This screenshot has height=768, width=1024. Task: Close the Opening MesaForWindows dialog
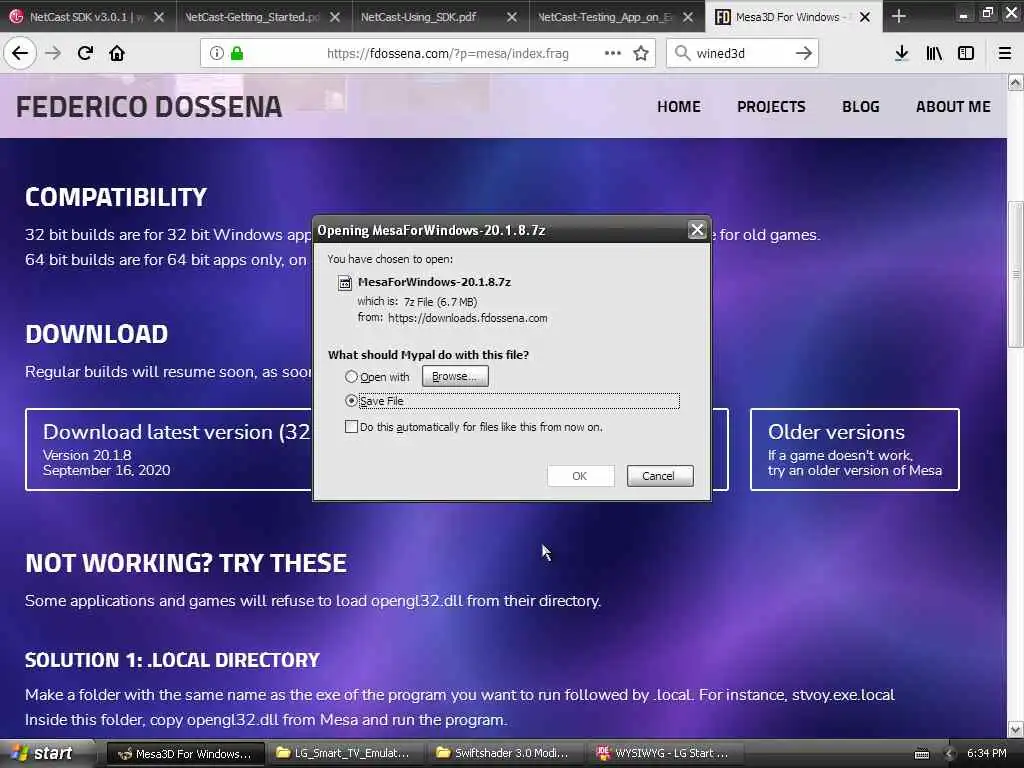(697, 230)
